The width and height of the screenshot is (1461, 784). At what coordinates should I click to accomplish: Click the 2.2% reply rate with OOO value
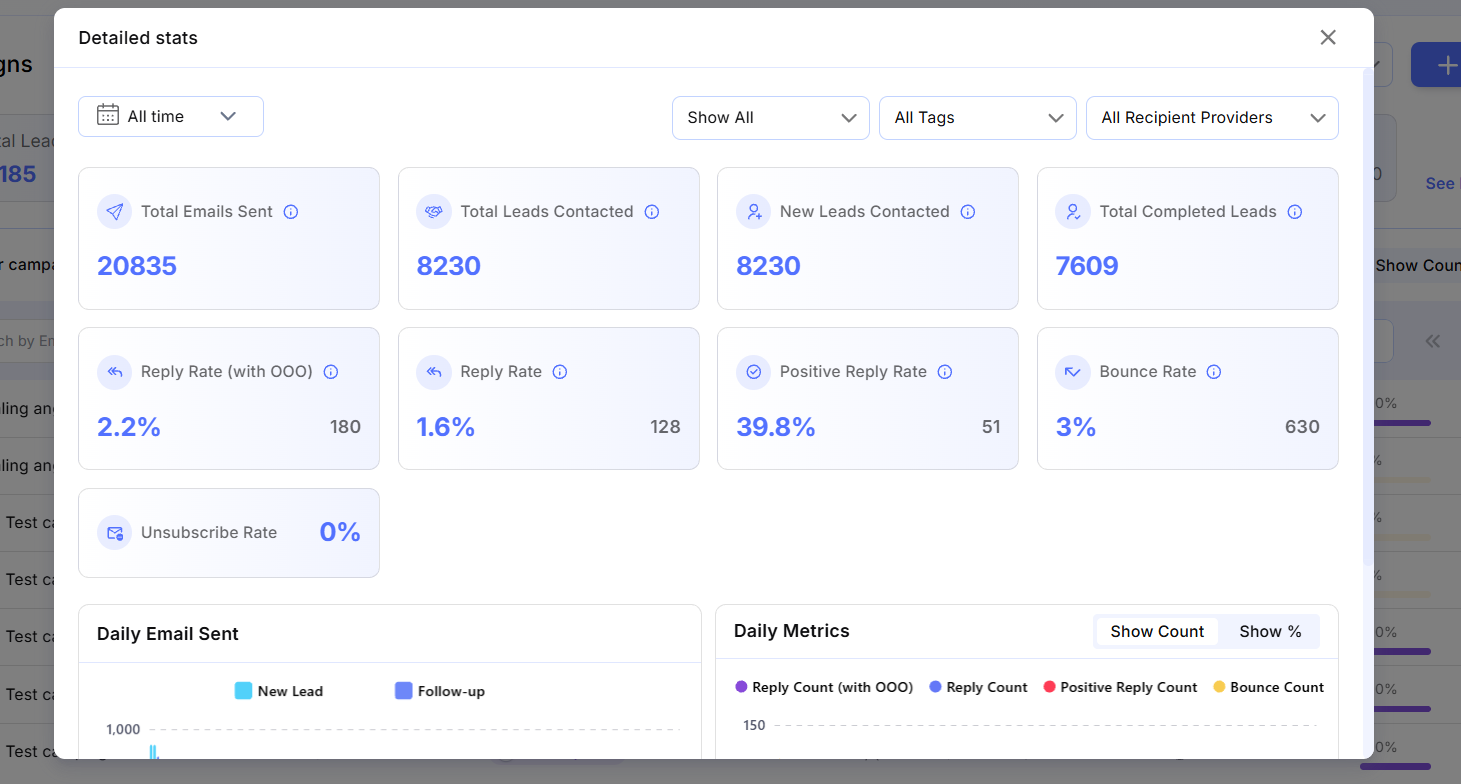point(129,427)
